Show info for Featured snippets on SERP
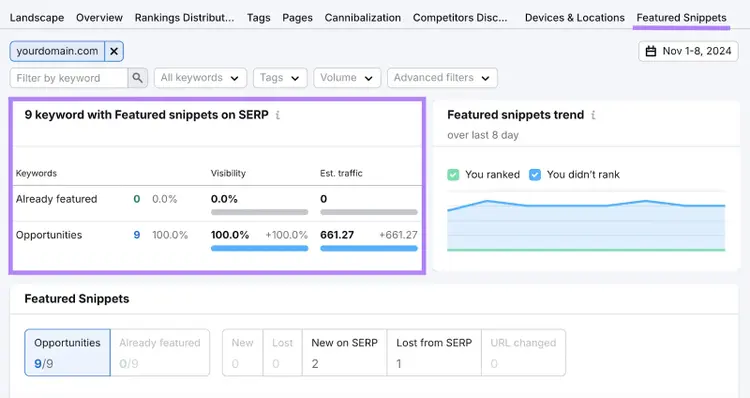The height and width of the screenshot is (398, 750). [x=278, y=115]
